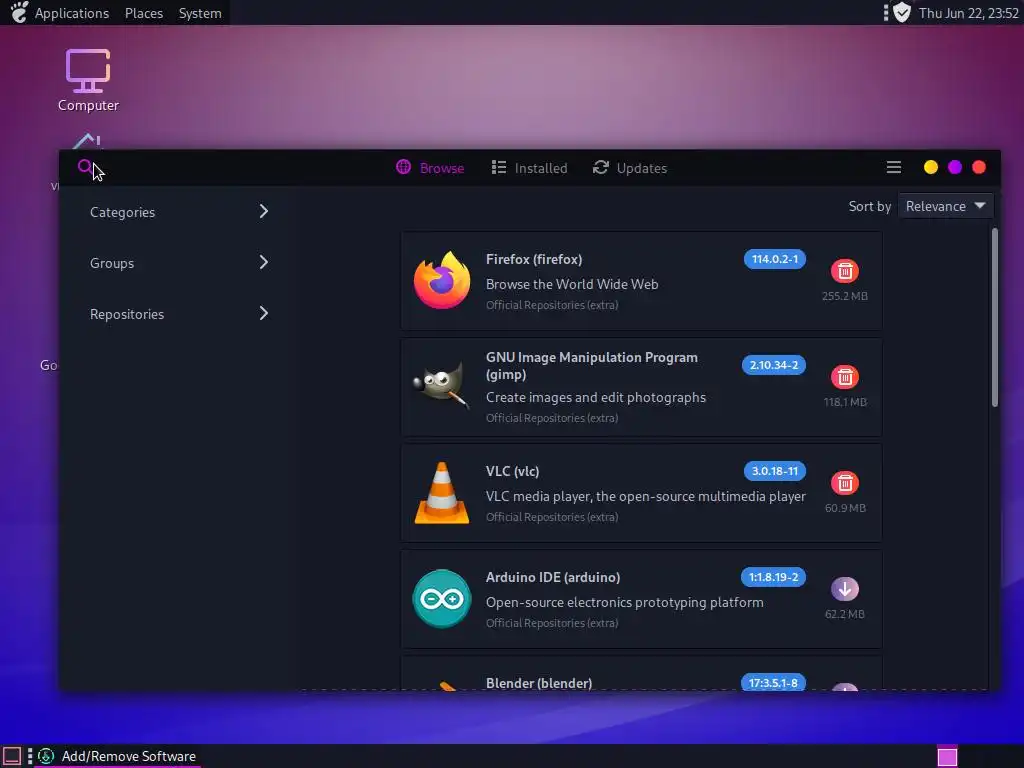Remove GIMP using trash button
The width and height of the screenshot is (1024, 768).
(x=844, y=377)
